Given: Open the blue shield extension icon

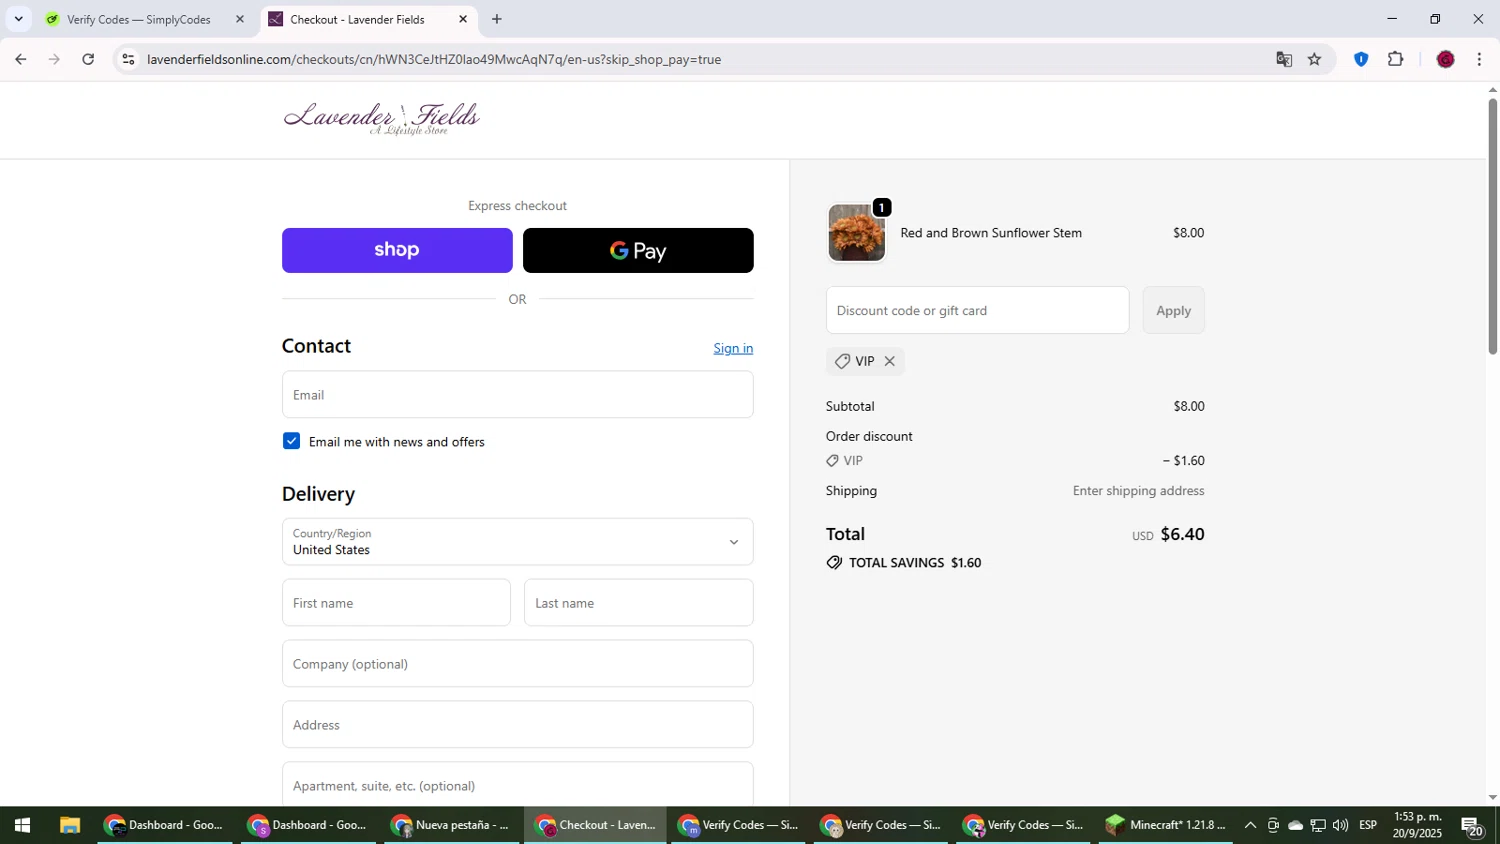Looking at the screenshot, I should pyautogui.click(x=1360, y=60).
